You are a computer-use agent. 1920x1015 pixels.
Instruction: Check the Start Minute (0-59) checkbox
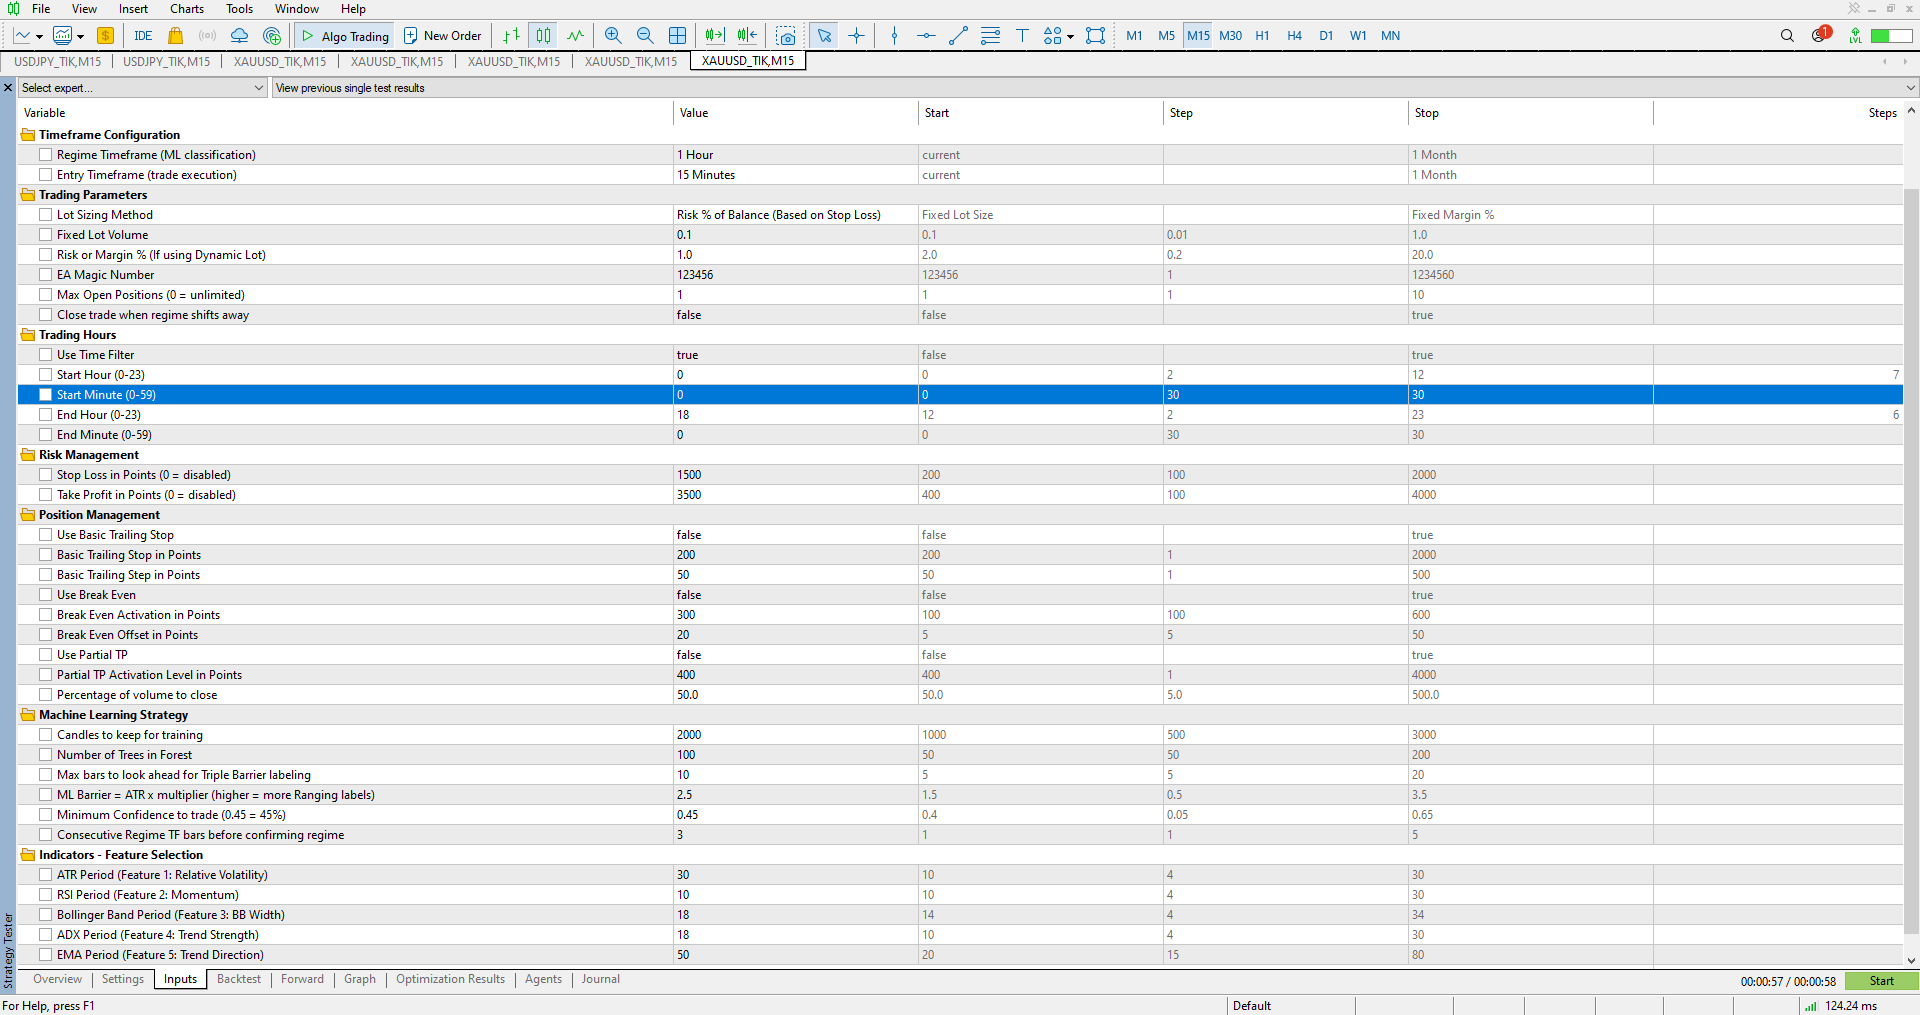46,395
